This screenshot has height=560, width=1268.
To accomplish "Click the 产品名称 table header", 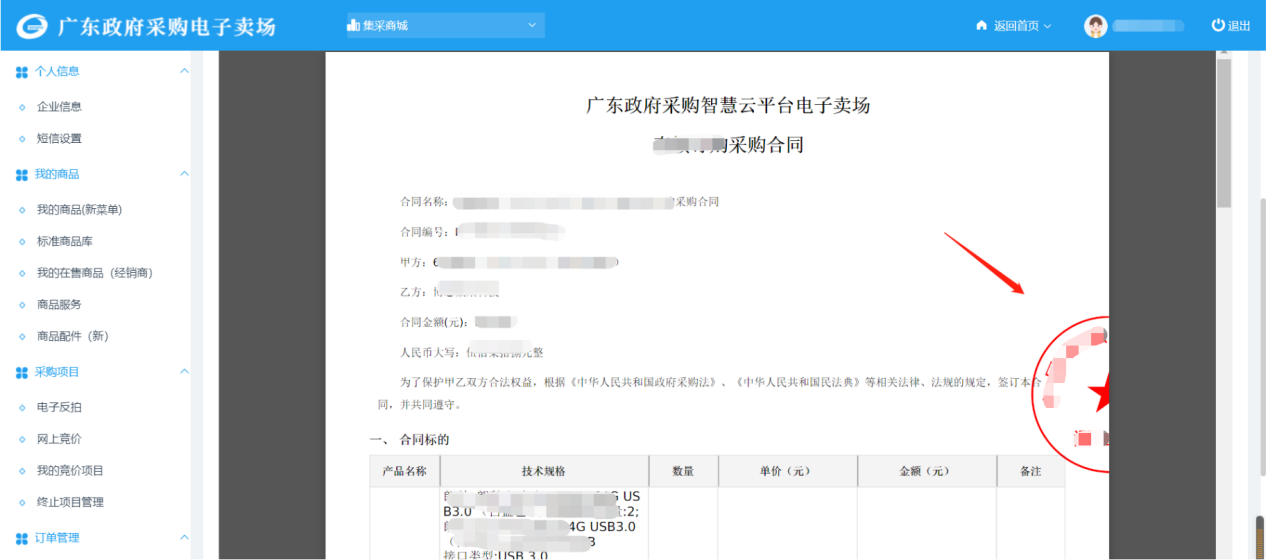I will (404, 471).
